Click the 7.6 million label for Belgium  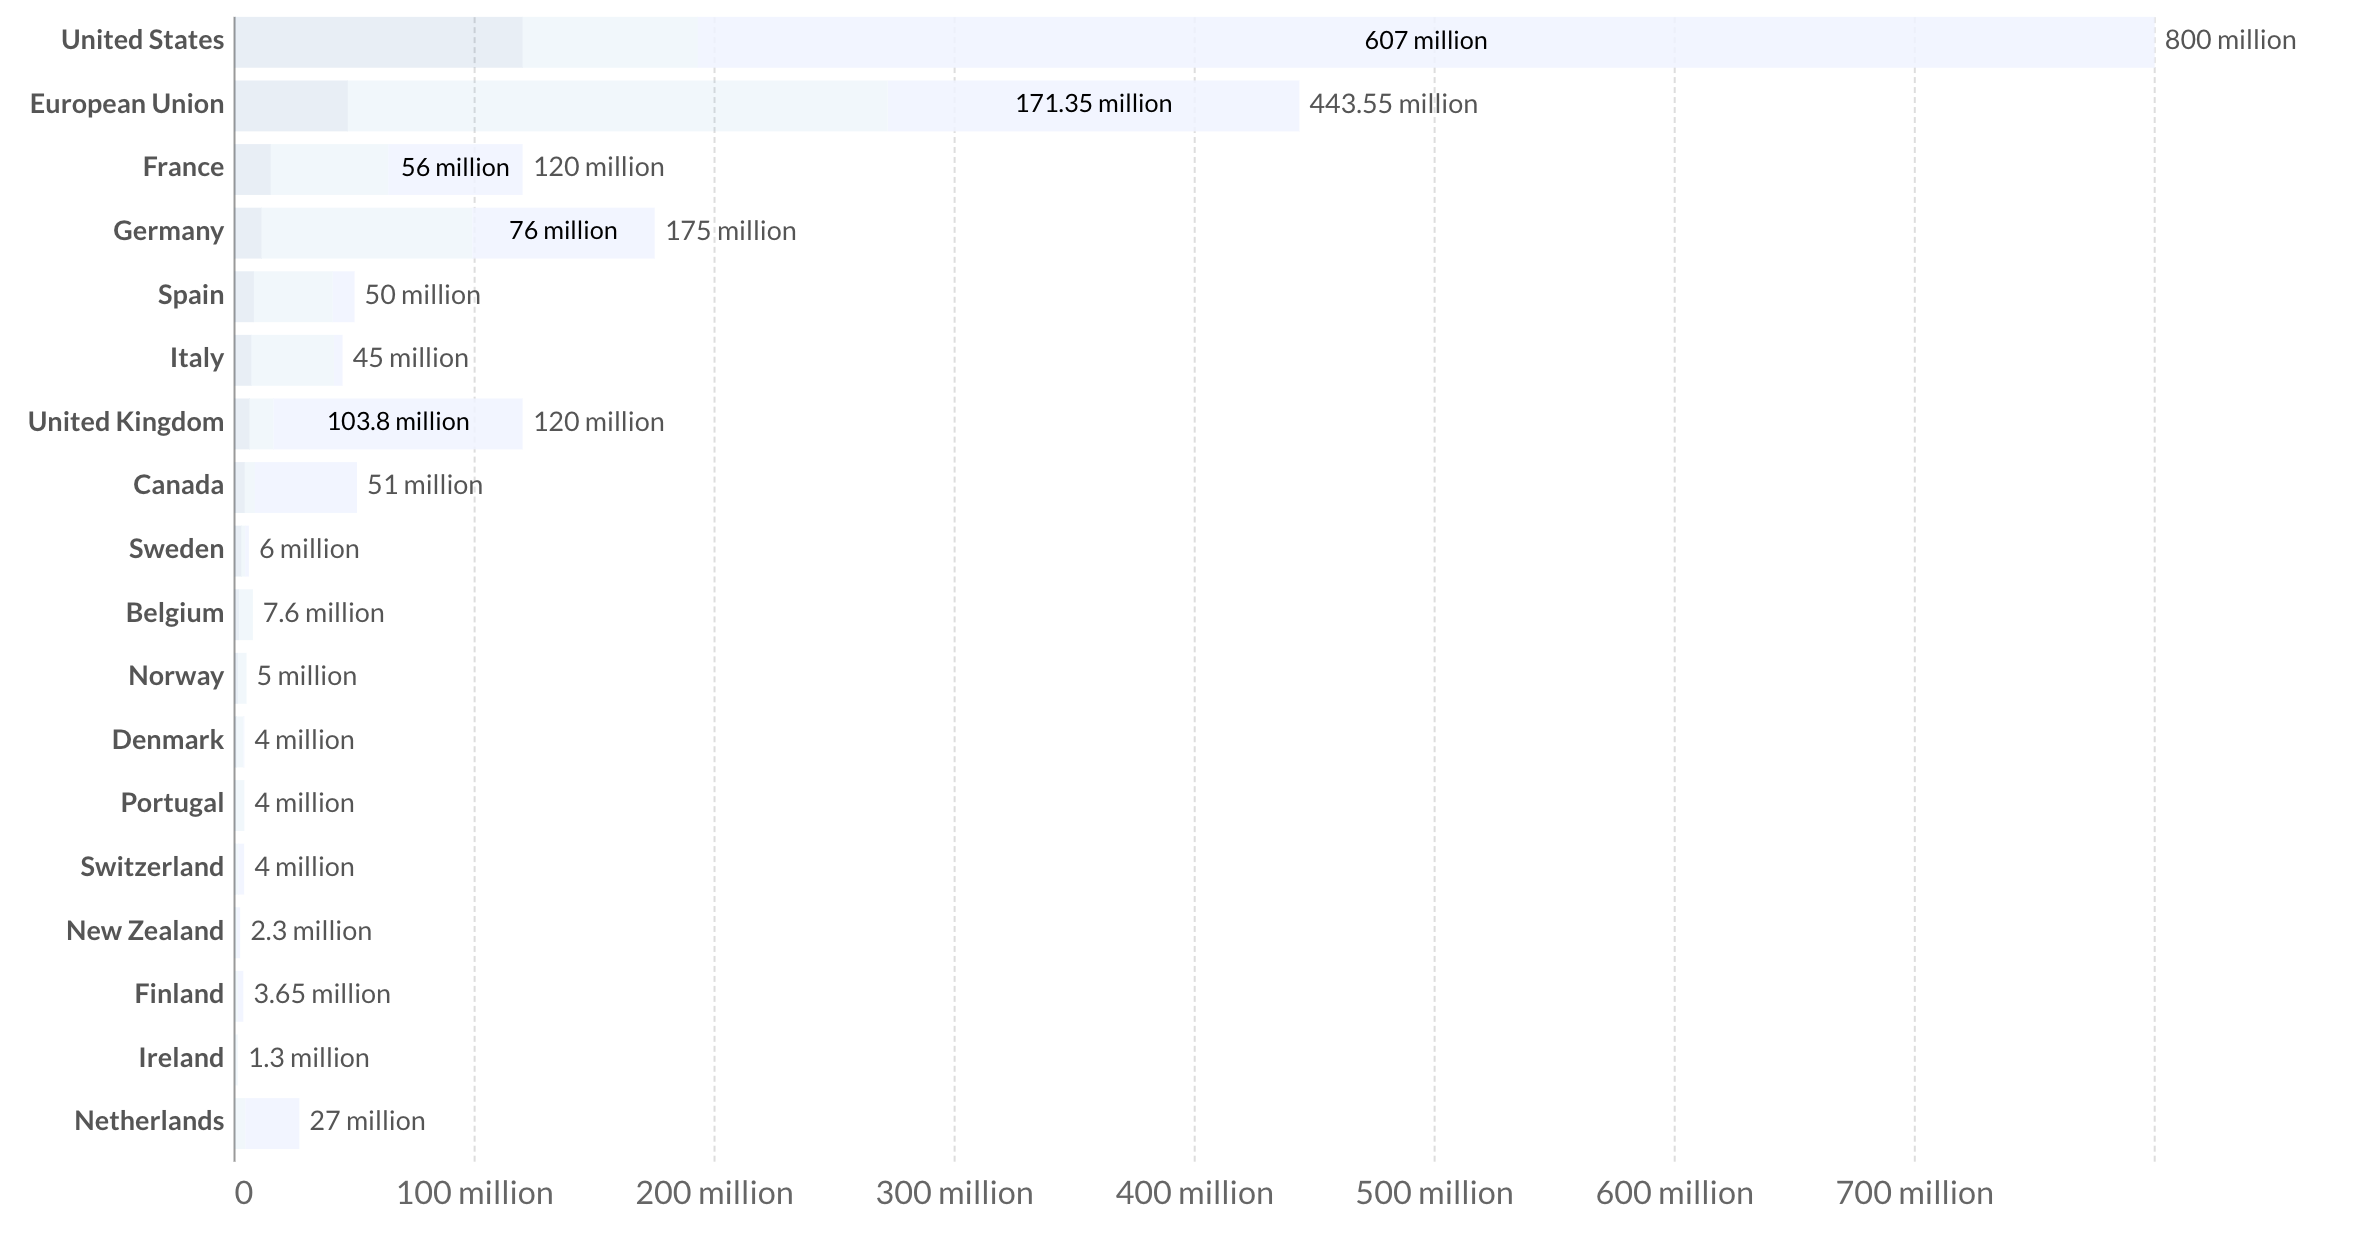[x=323, y=613]
